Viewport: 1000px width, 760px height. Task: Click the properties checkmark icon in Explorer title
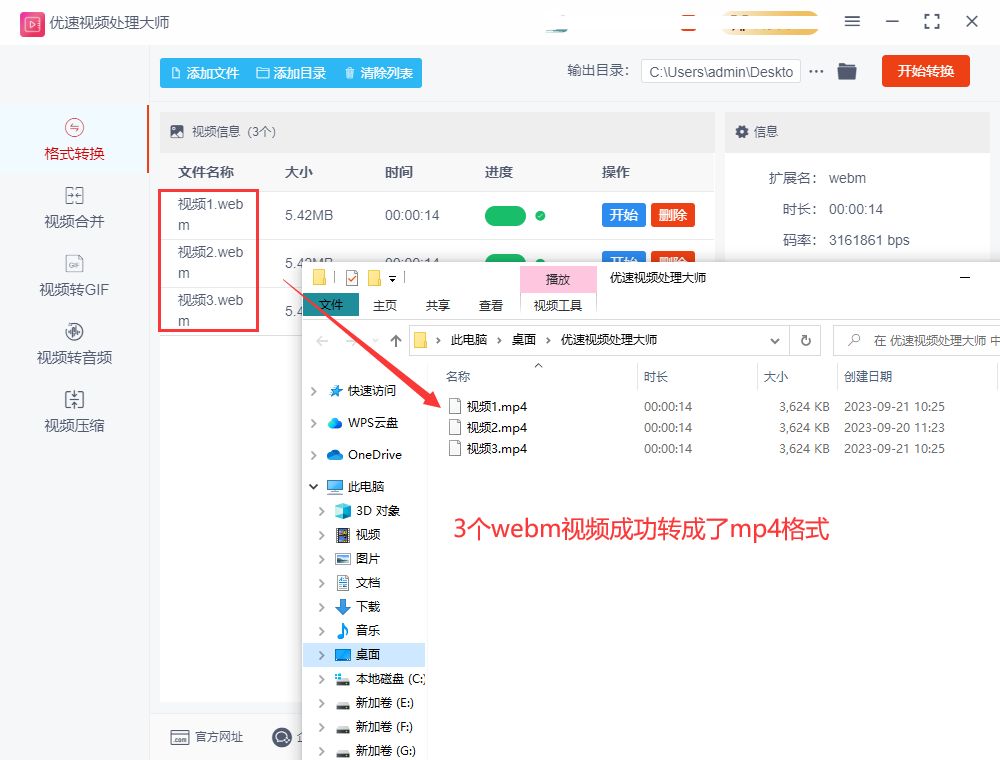pyautogui.click(x=351, y=278)
